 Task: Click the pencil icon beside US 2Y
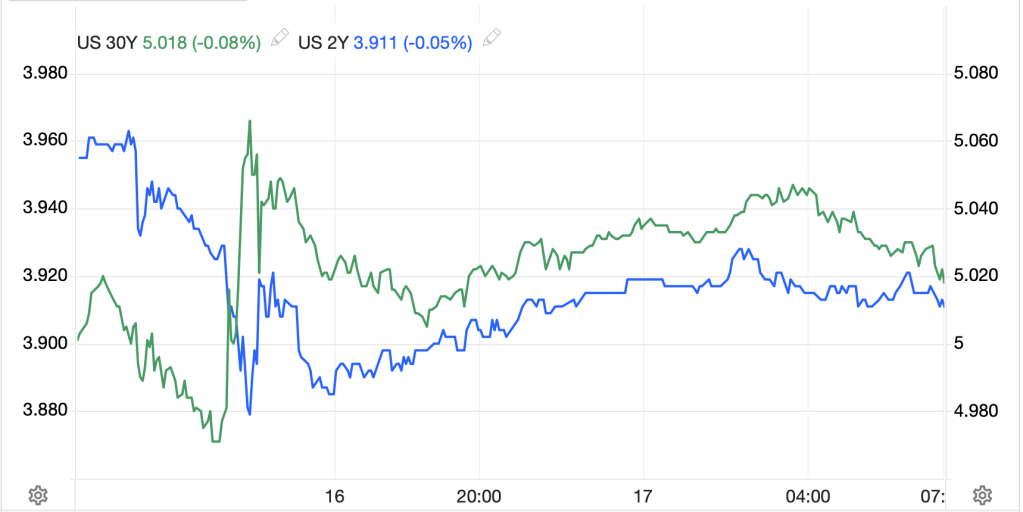pyautogui.click(x=491, y=38)
